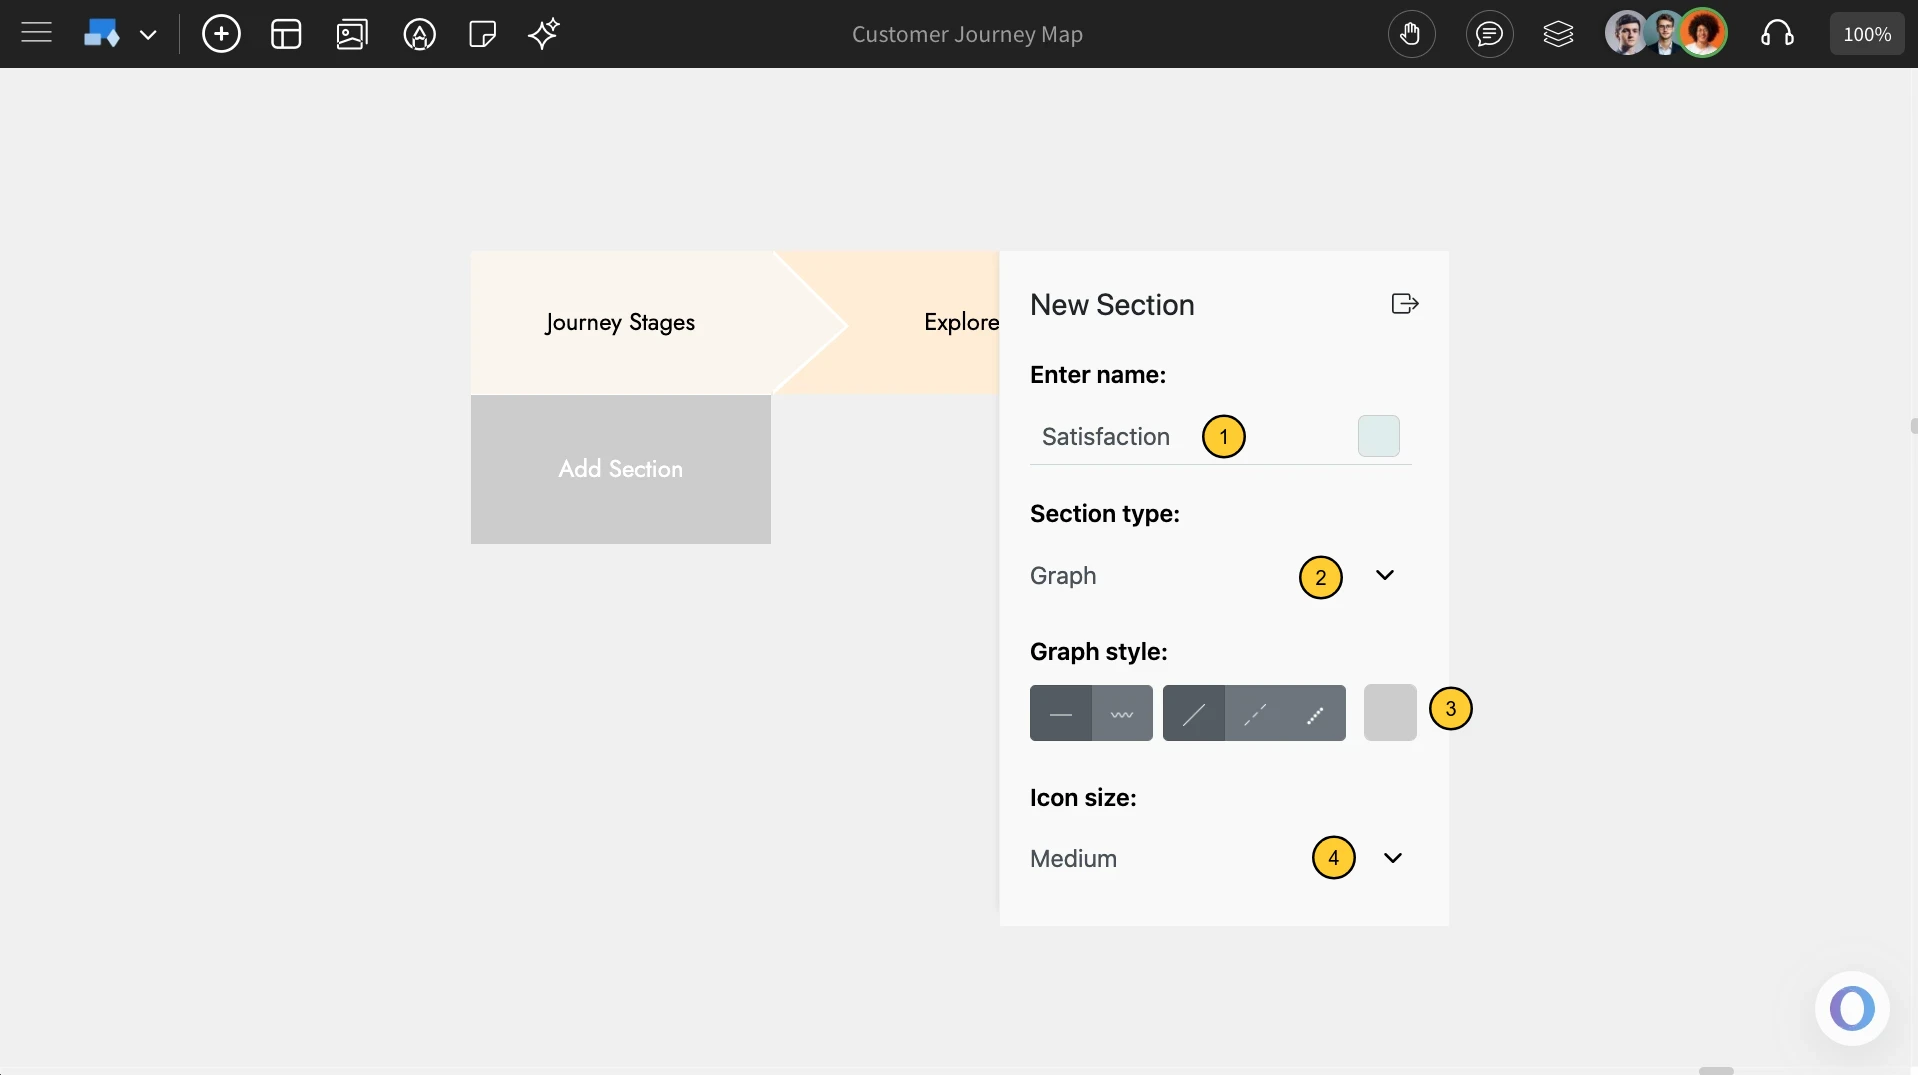This screenshot has width=1918, height=1075.
Task: Open the AI sparkle assistant
Action: point(543,33)
